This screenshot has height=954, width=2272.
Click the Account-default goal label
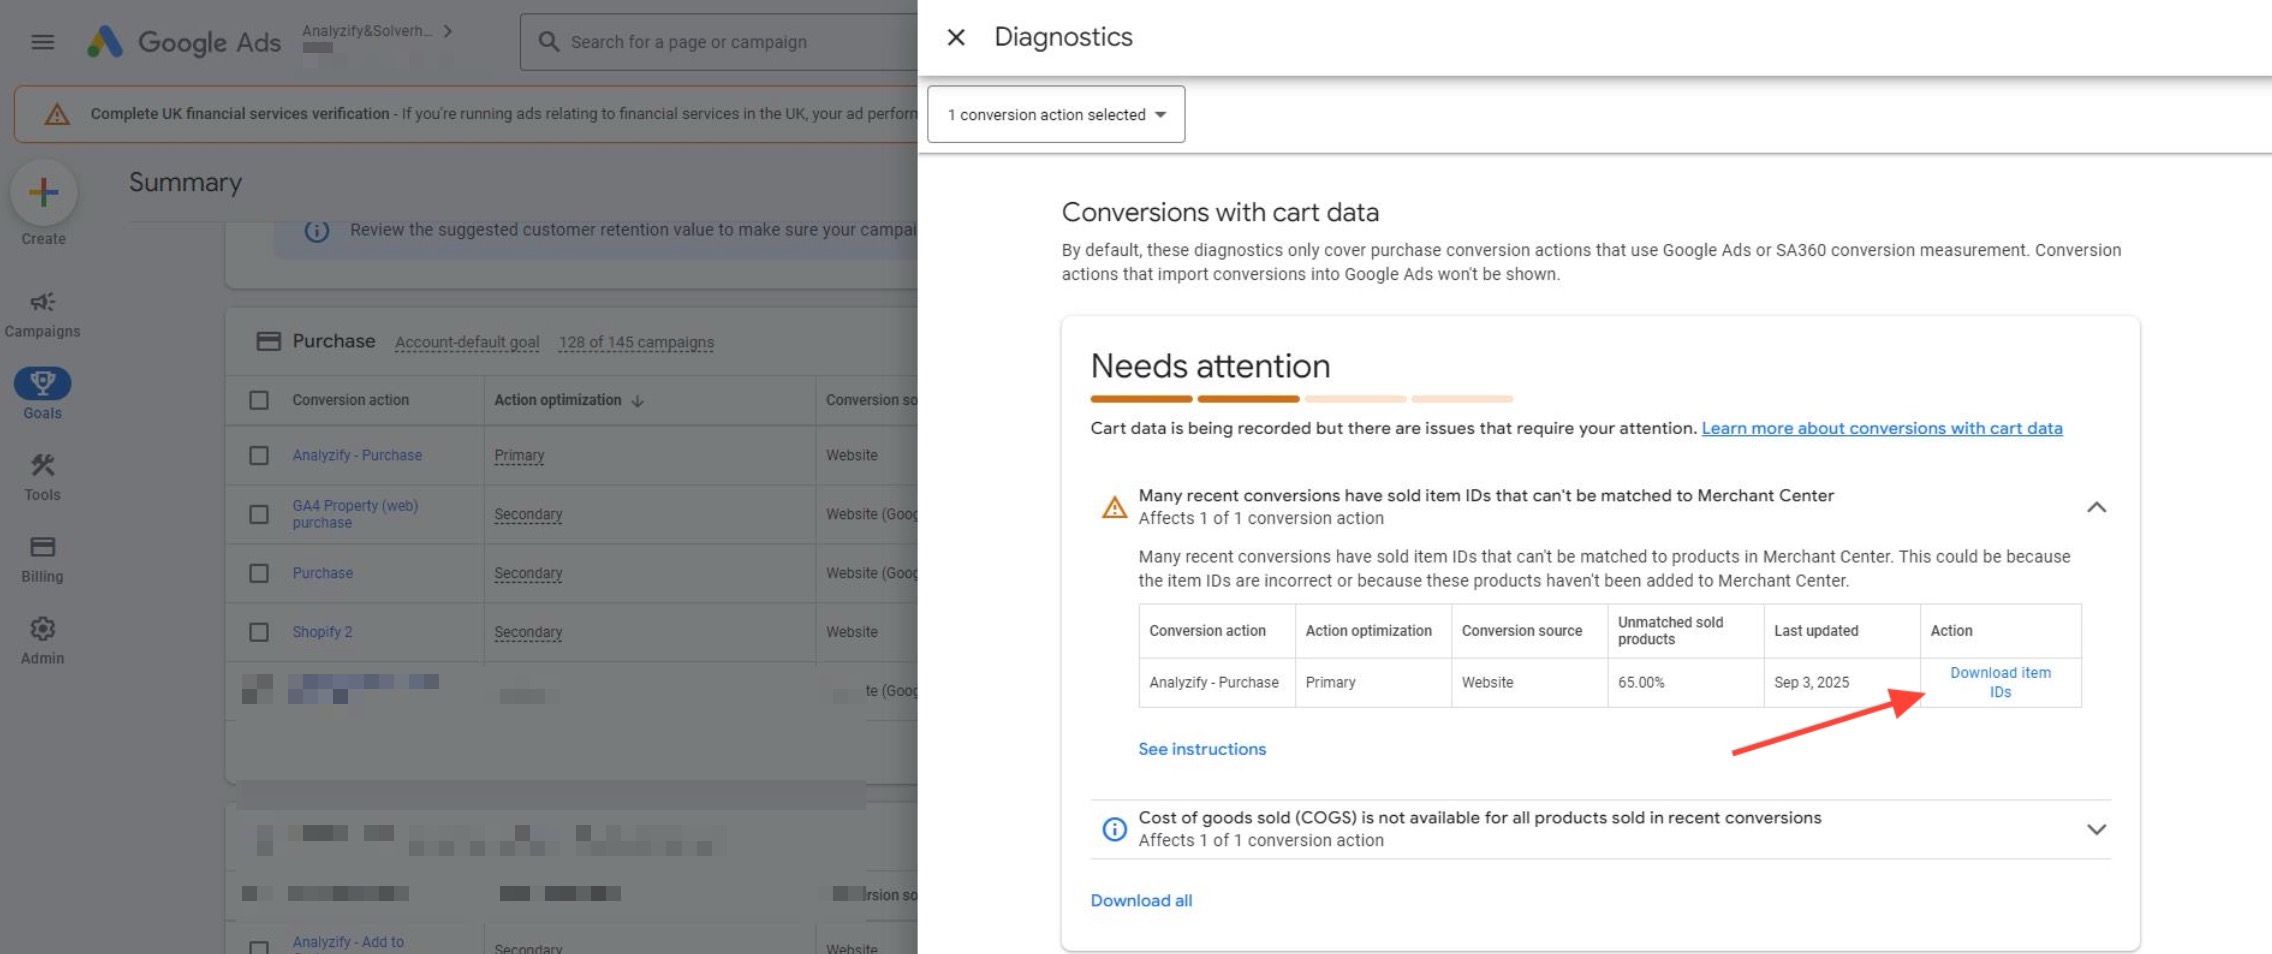pos(467,342)
